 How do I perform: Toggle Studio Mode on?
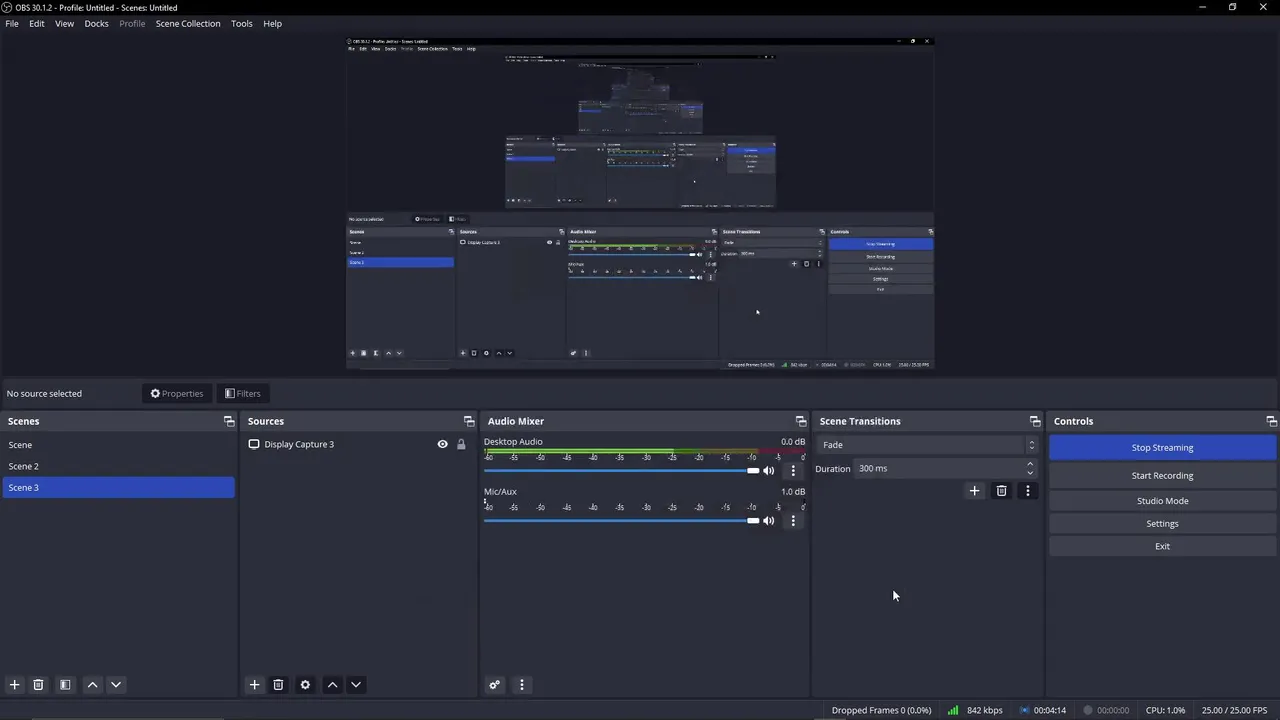1162,500
